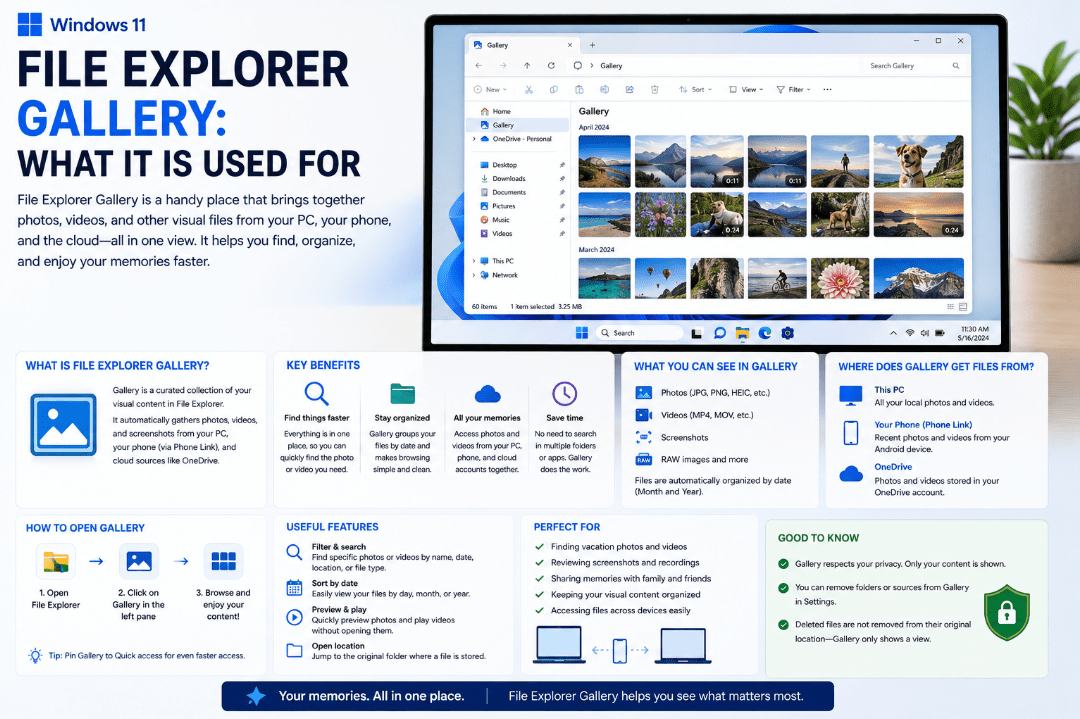
Task: Click the 'March 2024' group heading
Action: 596,250
